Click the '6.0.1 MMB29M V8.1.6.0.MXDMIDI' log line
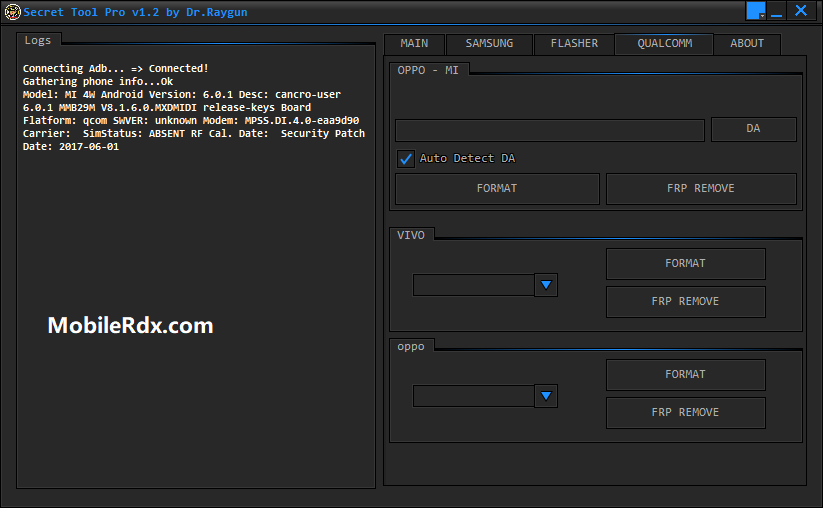This screenshot has height=508, width=823. 167,108
